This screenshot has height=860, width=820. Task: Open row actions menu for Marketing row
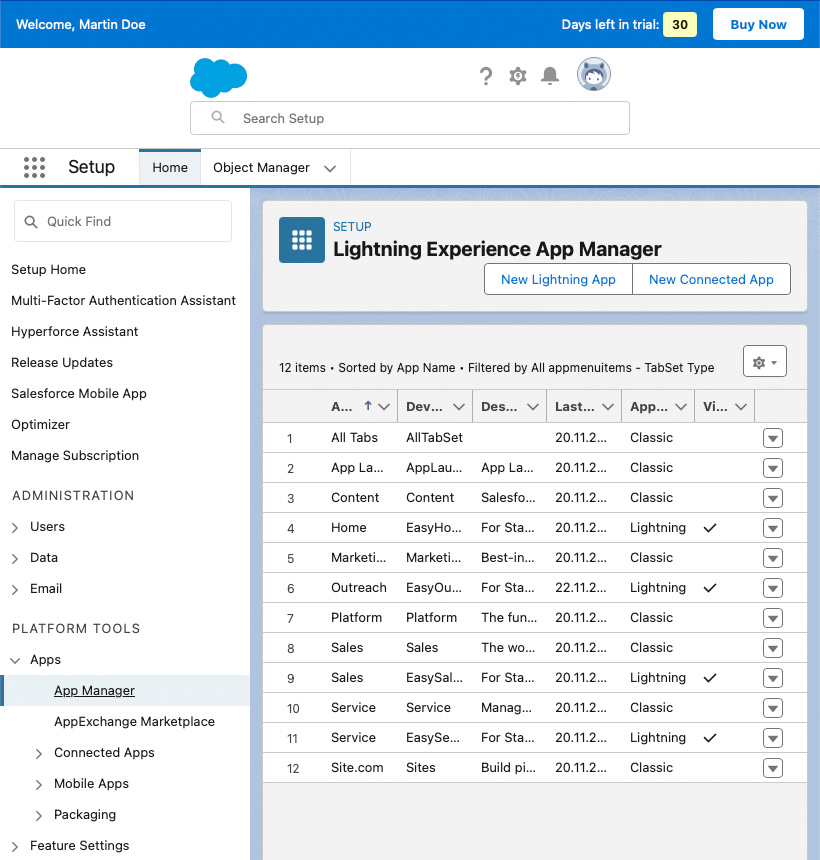click(772, 558)
